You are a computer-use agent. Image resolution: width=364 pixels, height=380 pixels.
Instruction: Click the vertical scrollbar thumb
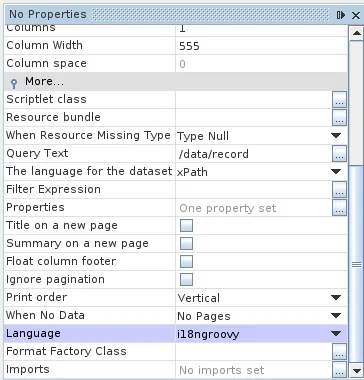click(357, 264)
